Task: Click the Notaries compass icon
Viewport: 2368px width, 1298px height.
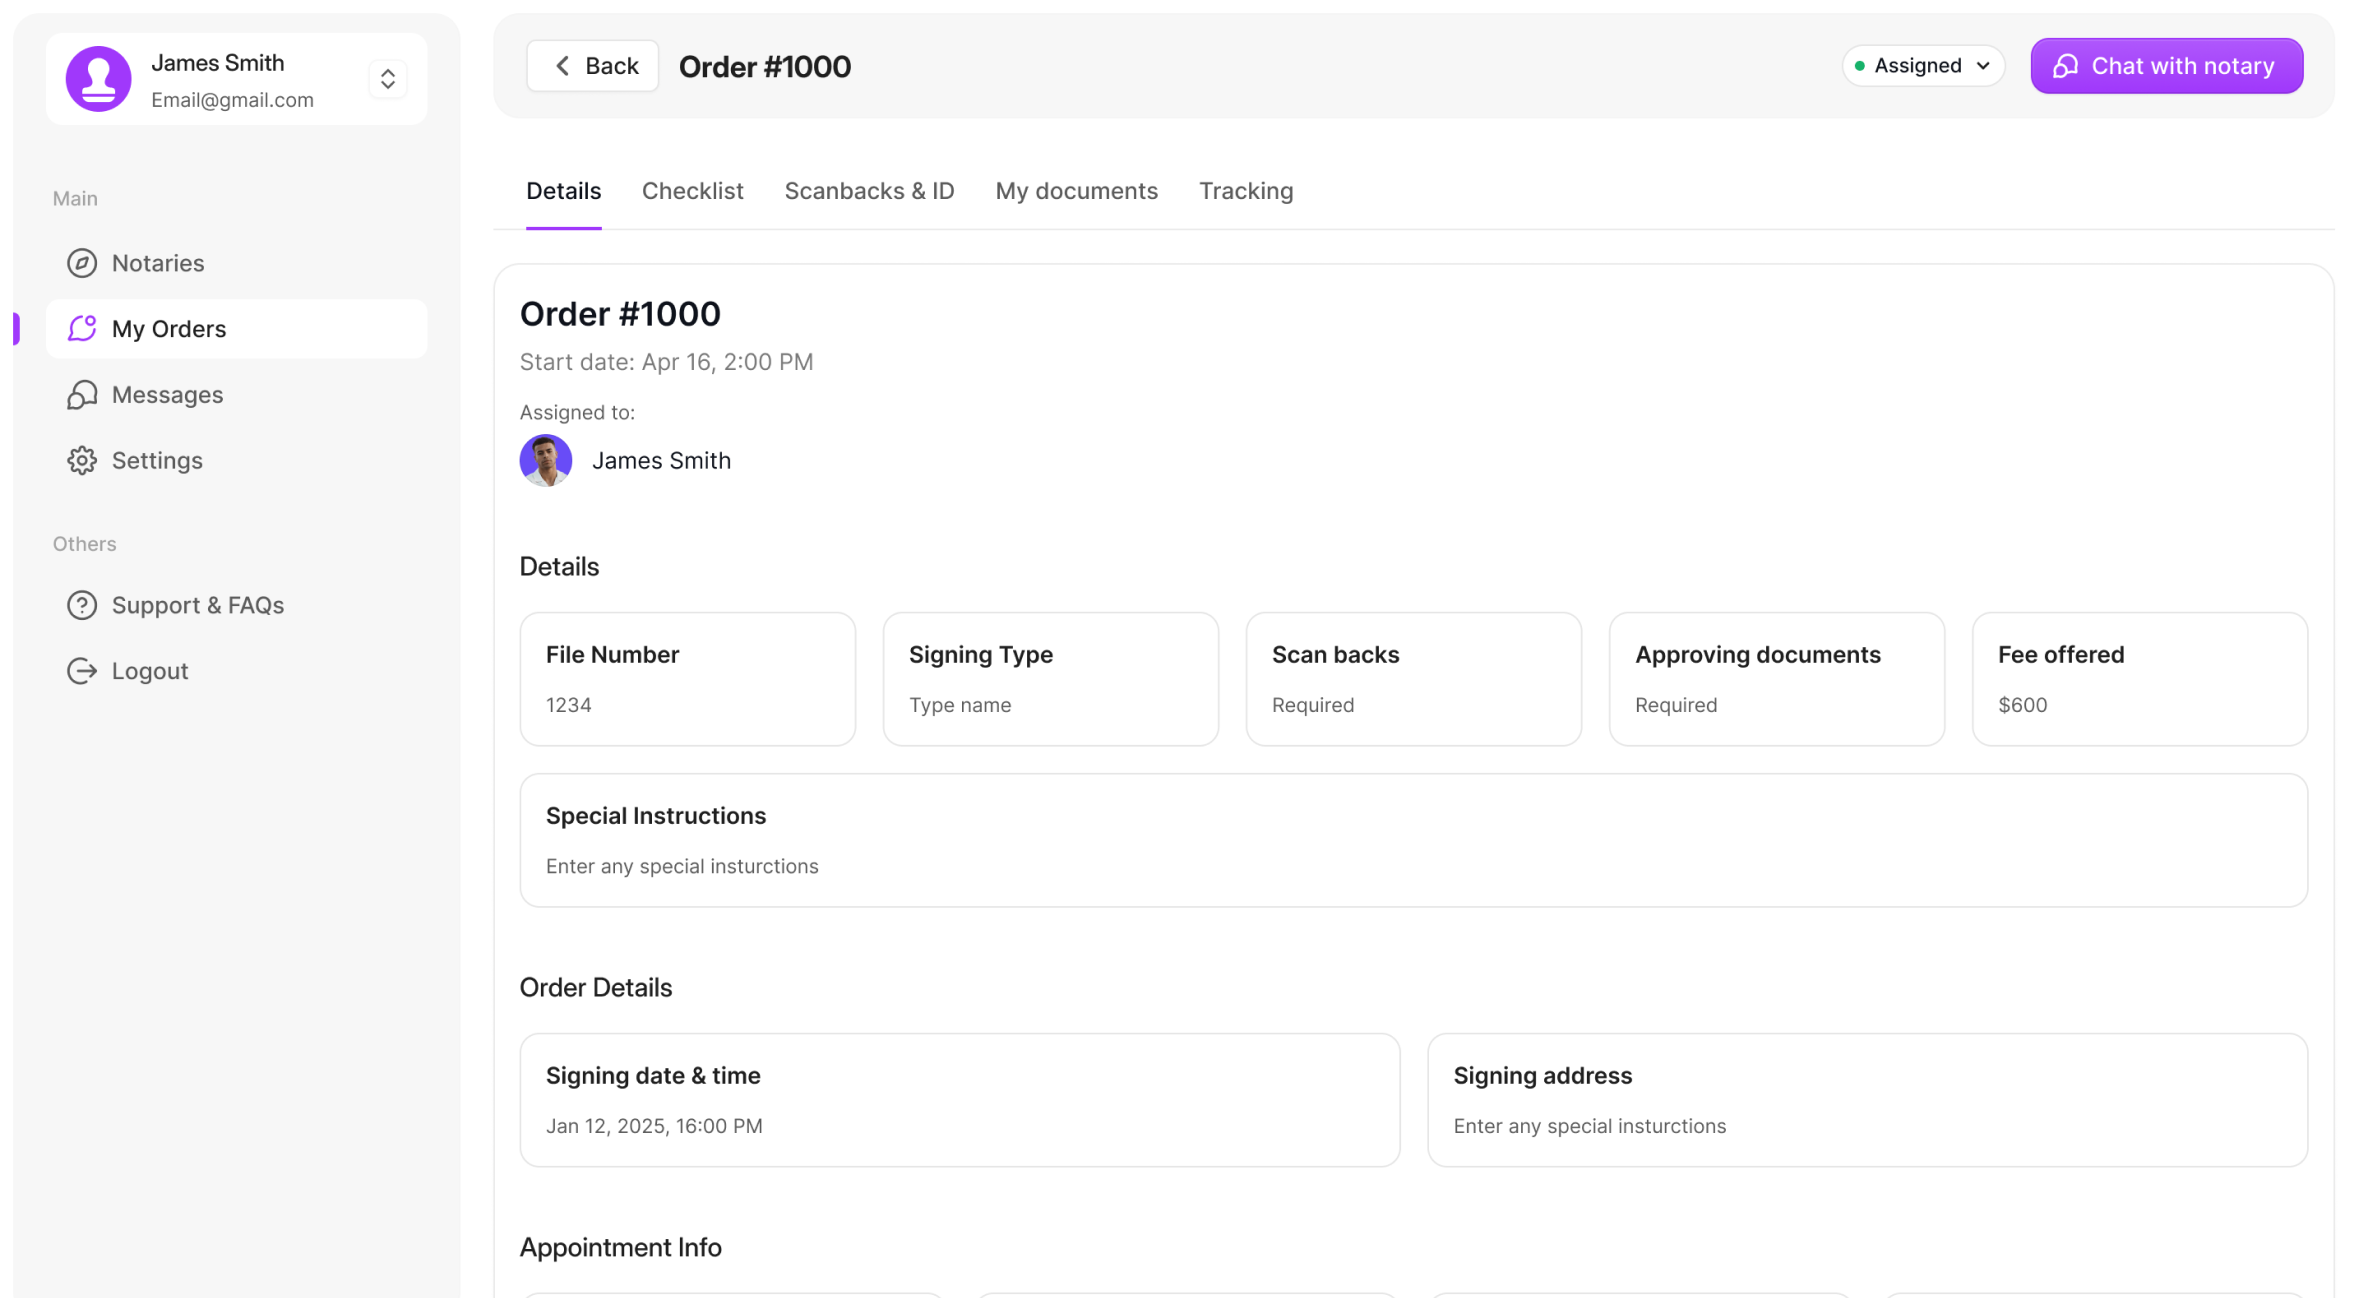Action: click(82, 263)
